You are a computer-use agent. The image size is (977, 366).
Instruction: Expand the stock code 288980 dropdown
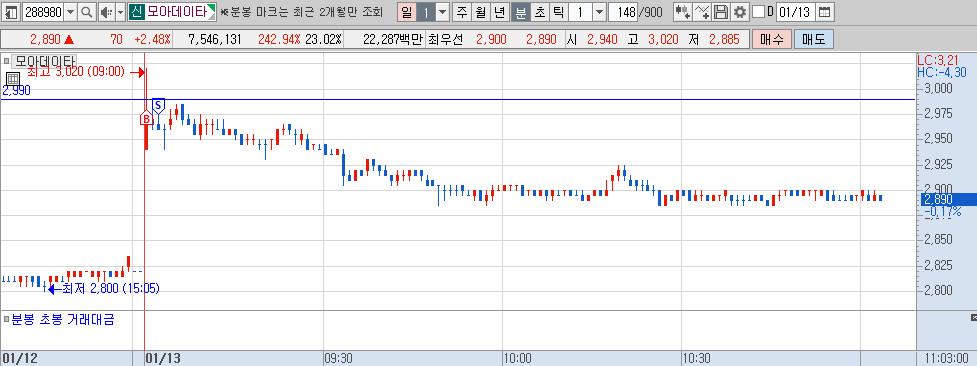click(70, 11)
